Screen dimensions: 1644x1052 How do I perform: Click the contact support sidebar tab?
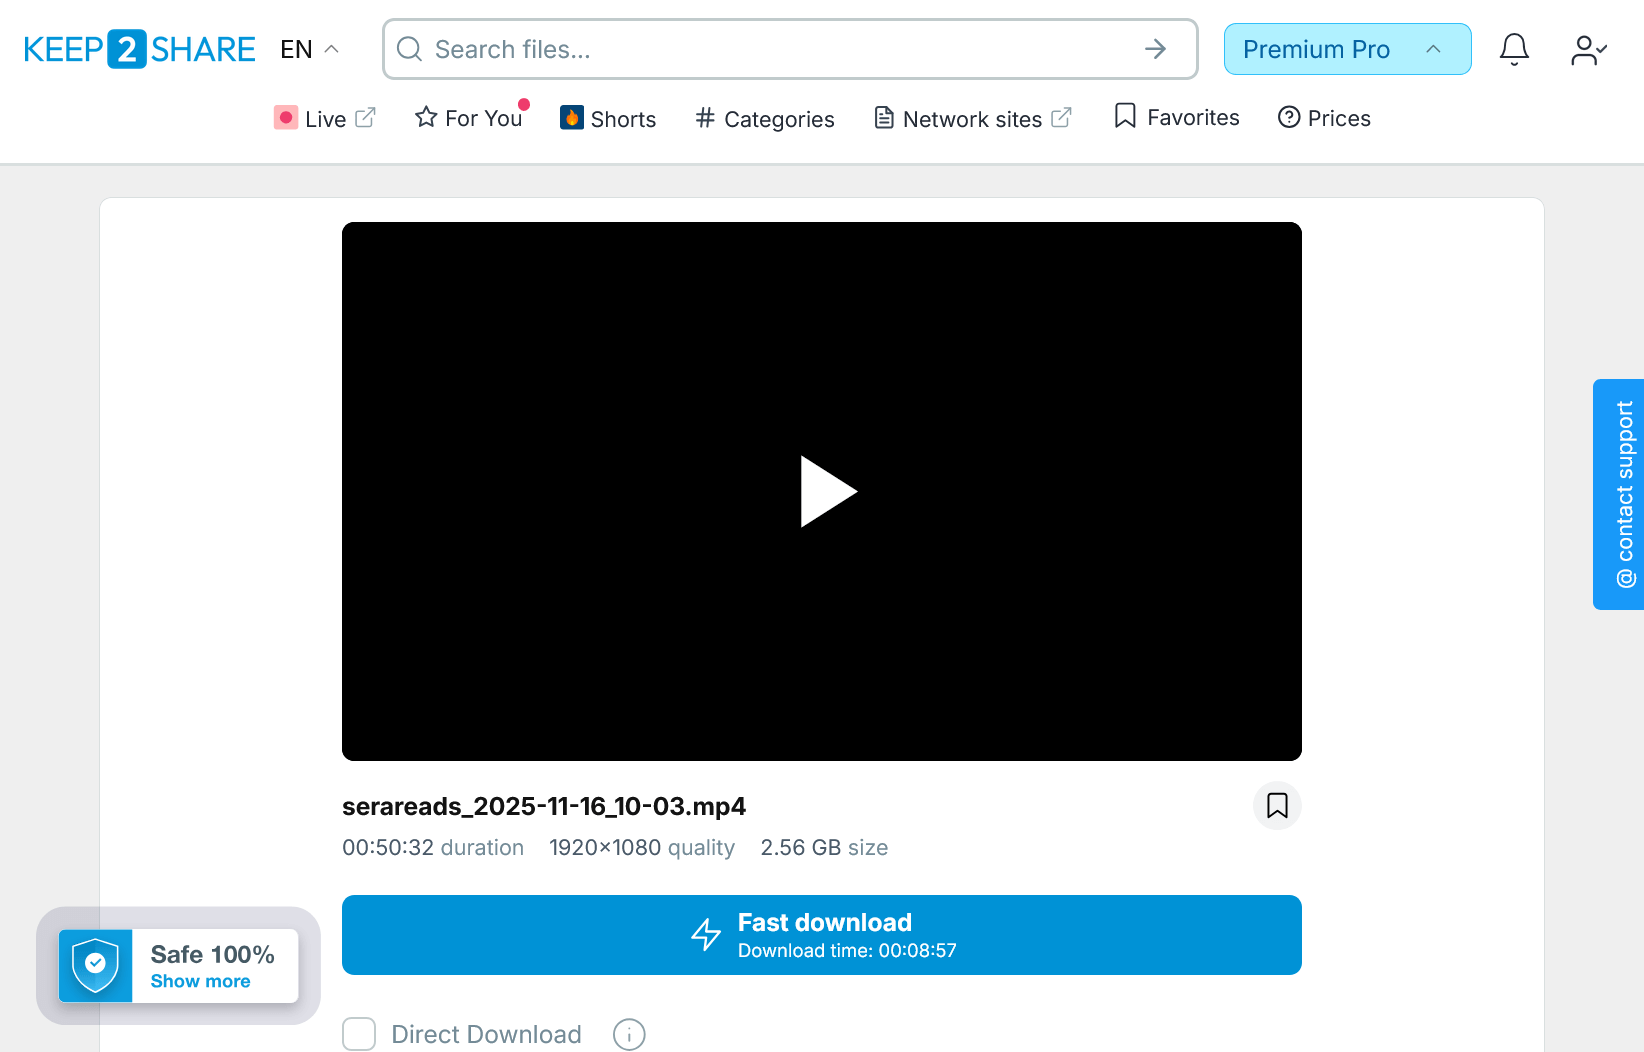tap(1618, 493)
